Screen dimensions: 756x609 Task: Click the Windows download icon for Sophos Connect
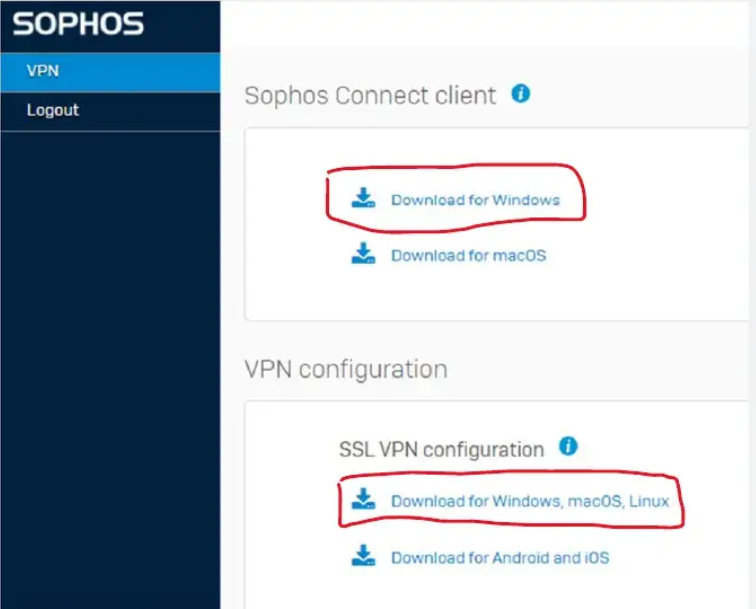pos(363,198)
